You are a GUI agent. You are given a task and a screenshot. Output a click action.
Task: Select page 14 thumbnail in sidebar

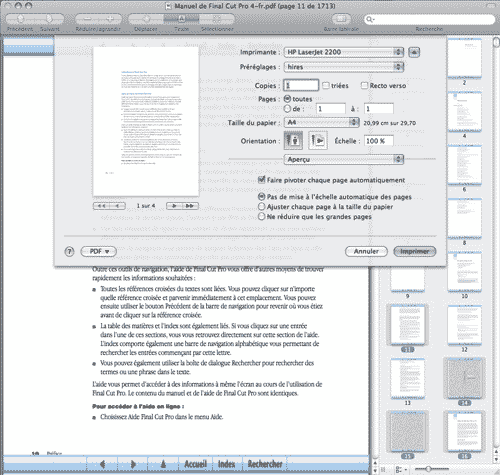pos(464,378)
